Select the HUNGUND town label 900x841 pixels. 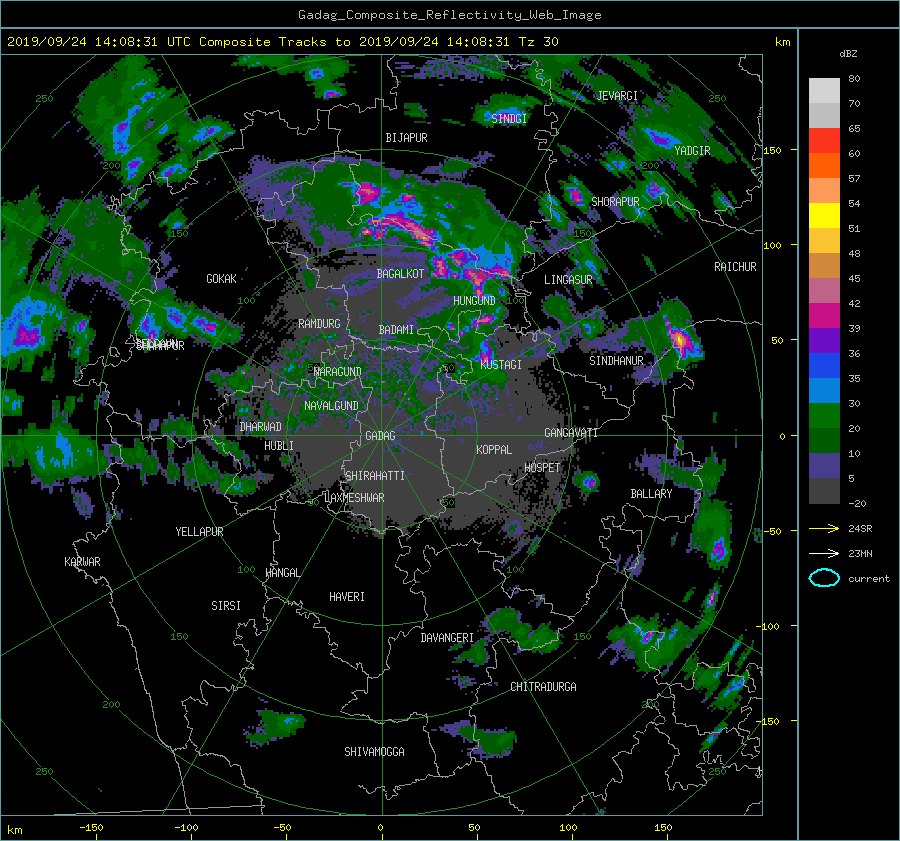tap(474, 301)
